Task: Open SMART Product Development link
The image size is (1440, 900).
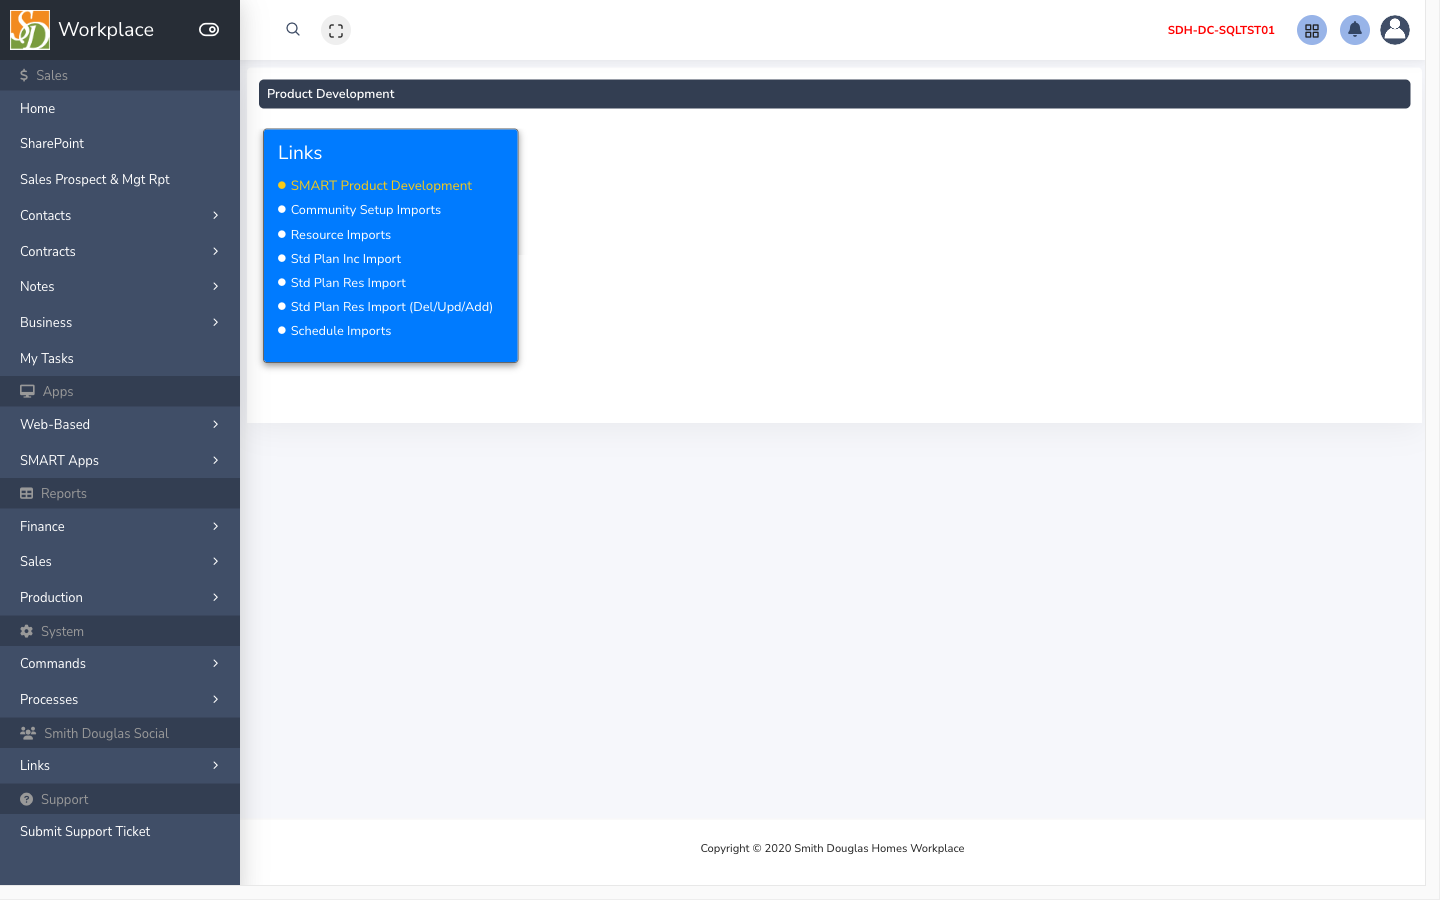Action: 381,185
